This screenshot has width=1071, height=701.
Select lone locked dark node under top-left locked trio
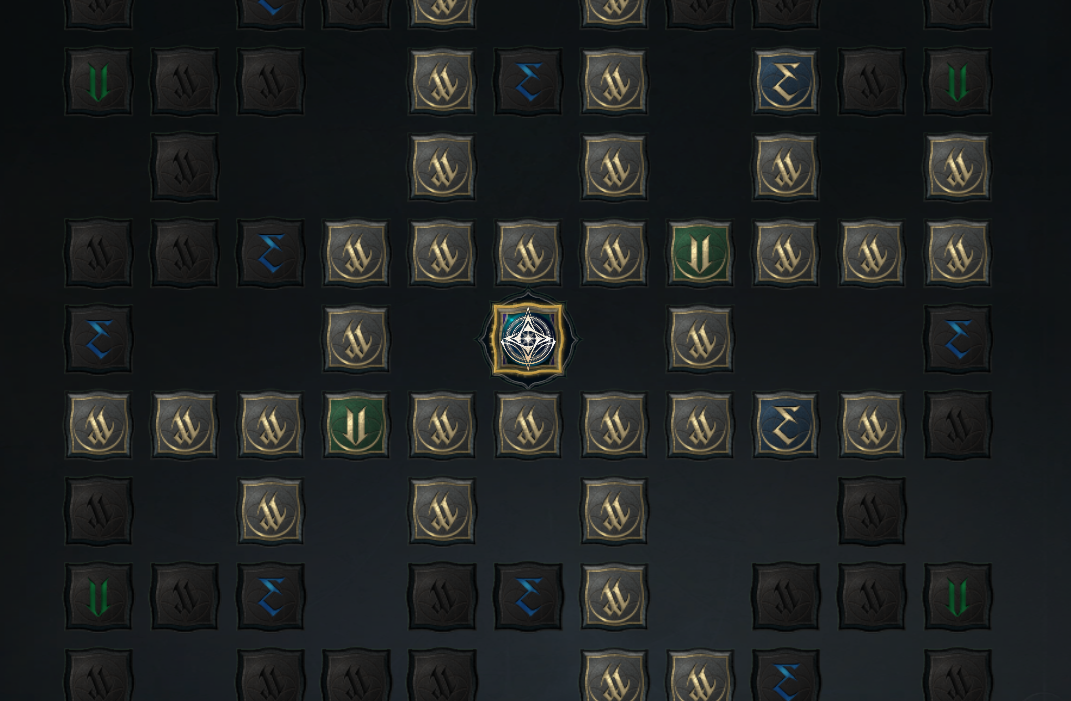point(184,167)
